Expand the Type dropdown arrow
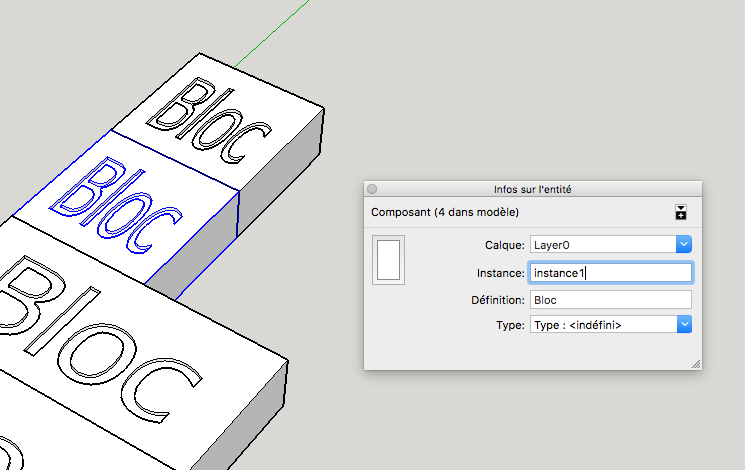Image resolution: width=745 pixels, height=470 pixels. 684,325
